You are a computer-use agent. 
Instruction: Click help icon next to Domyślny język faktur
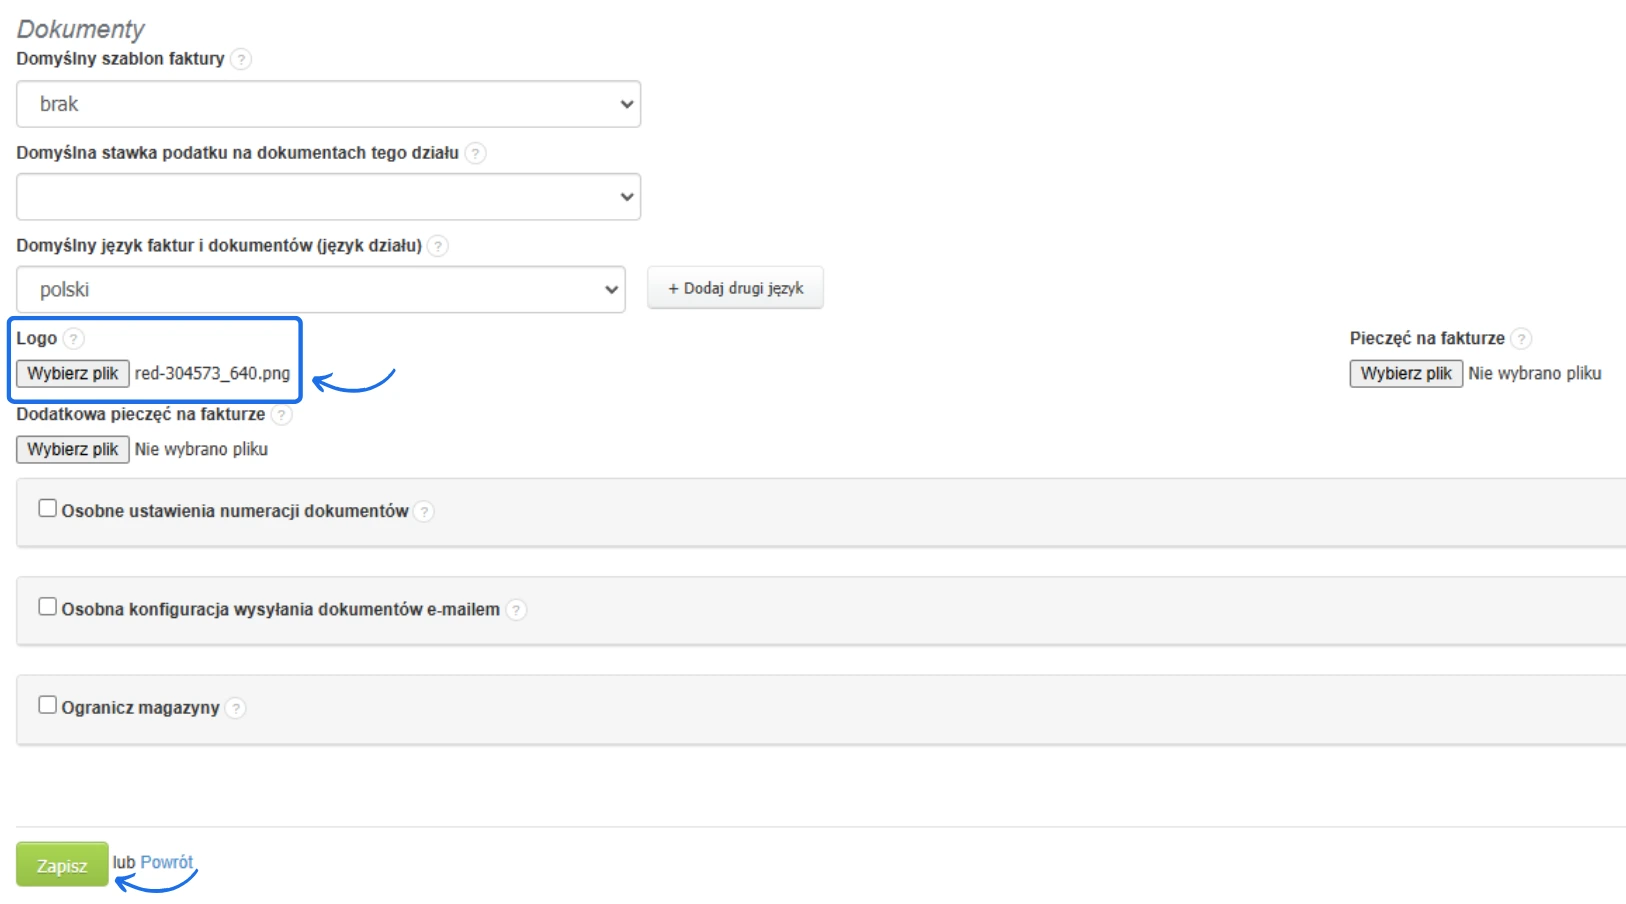[x=438, y=246]
